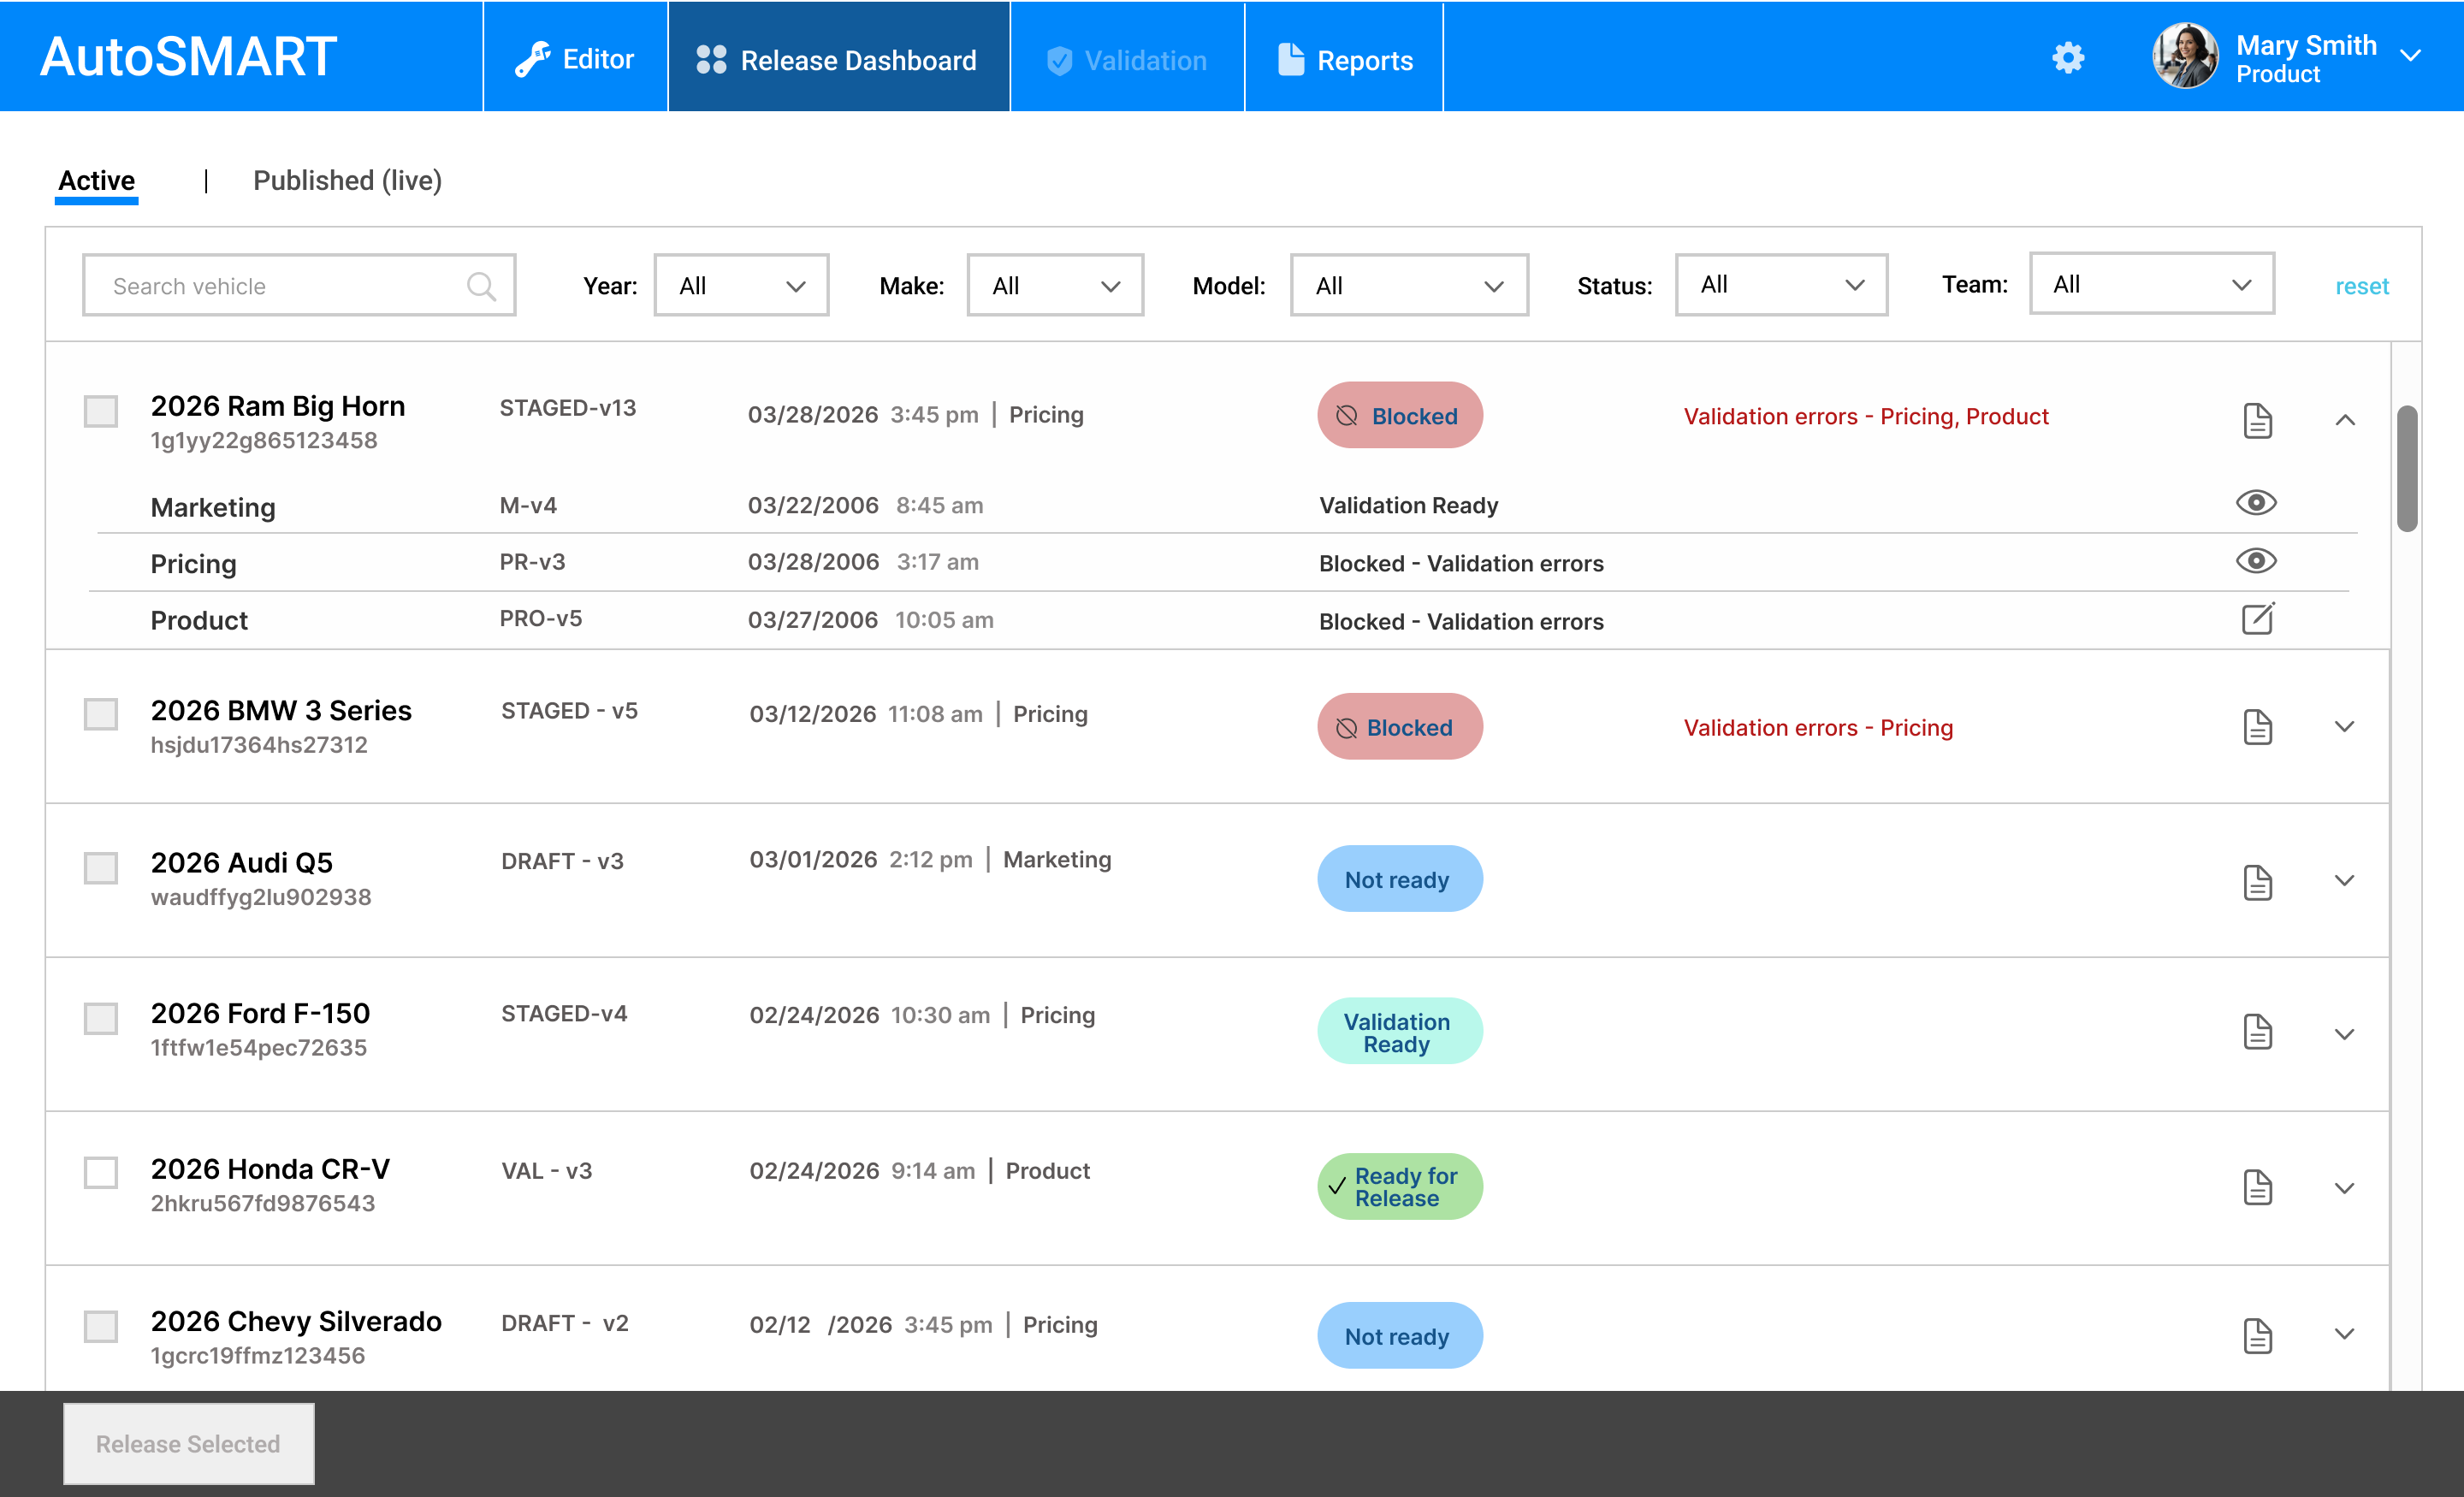Open document icon for 2026 Honda CR-V
This screenshot has height=1497, width=2464.
coord(2257,1187)
